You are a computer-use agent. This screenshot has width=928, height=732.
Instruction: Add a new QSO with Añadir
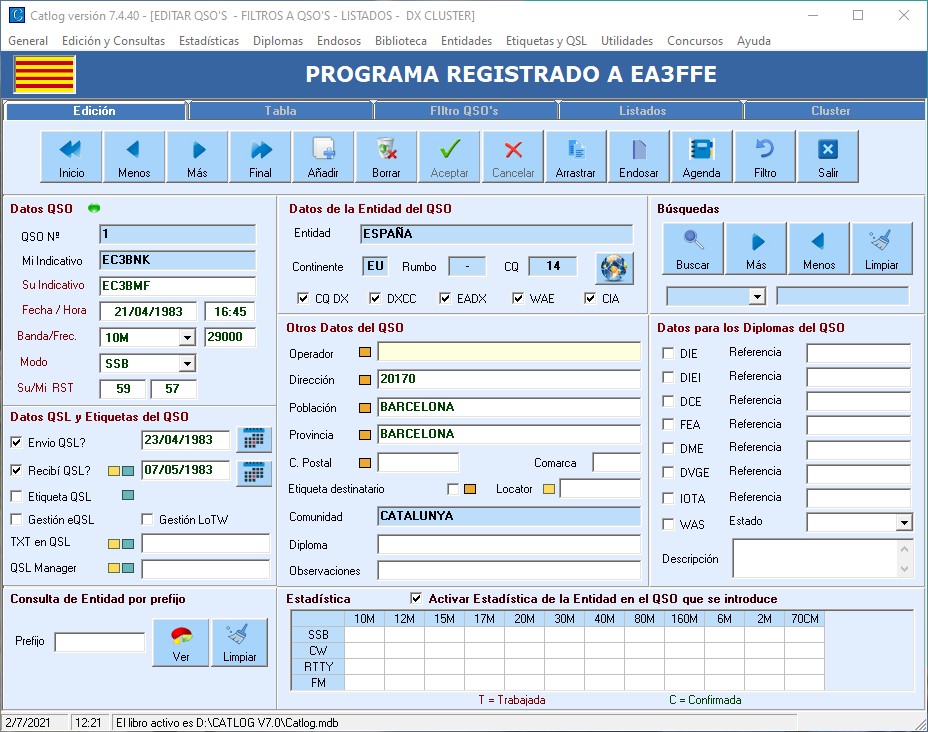click(323, 157)
